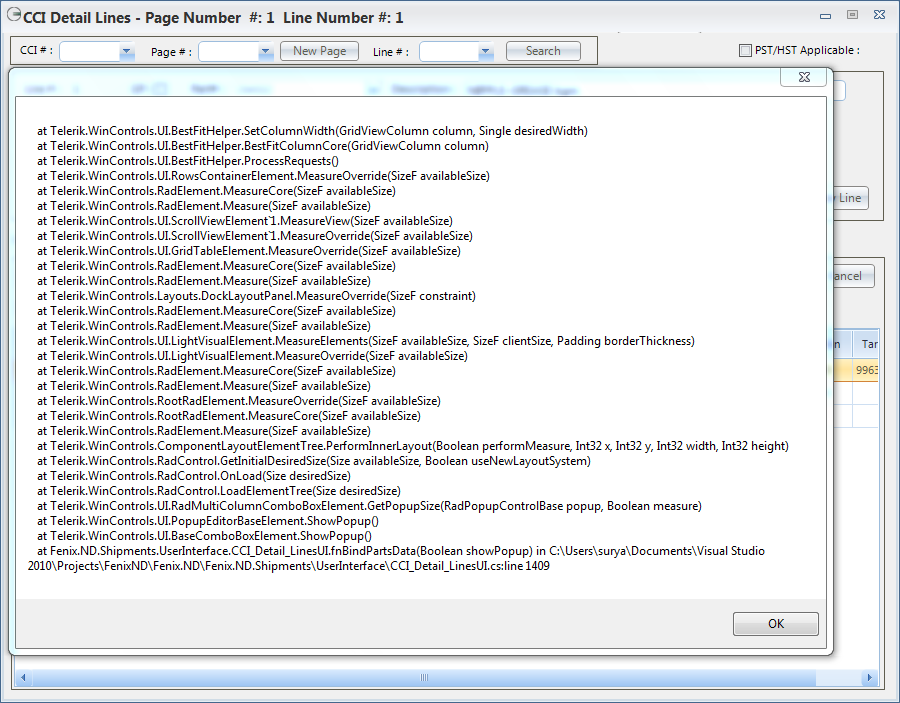Viewport: 900px width, 703px height.
Task: Click the trace line 'LightVisualElement.MeasureElements'
Action: [366, 341]
